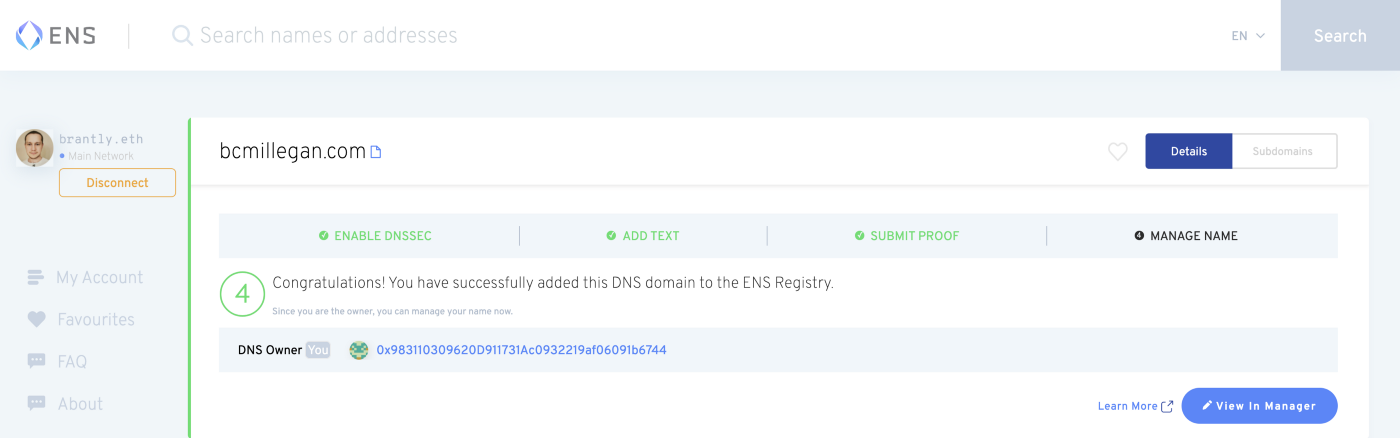
Task: Select the Details tab
Action: (1188, 151)
